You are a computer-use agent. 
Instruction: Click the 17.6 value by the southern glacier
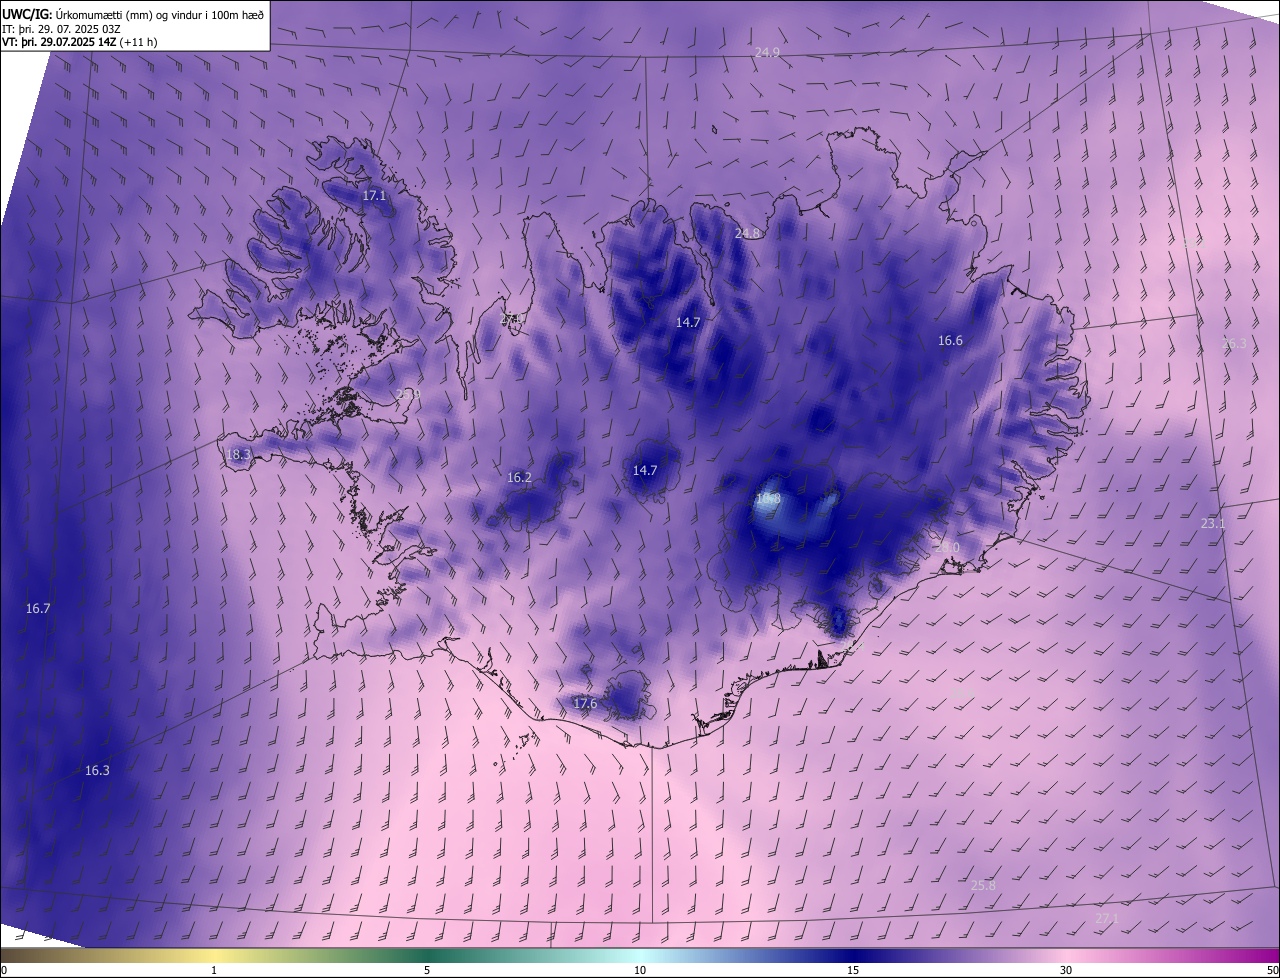[585, 704]
